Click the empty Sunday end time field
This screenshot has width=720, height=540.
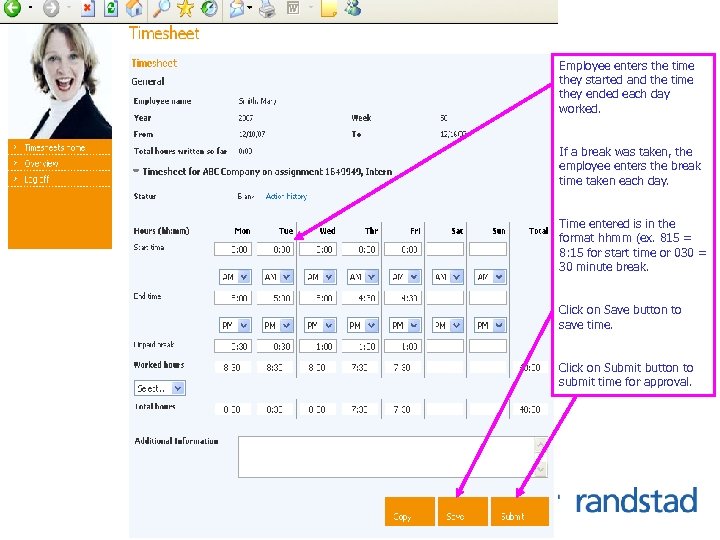click(x=488, y=298)
